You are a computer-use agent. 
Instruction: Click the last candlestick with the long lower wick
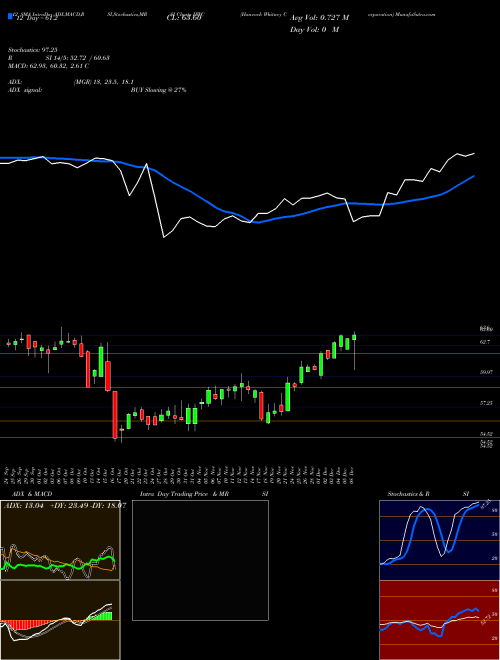(354, 350)
